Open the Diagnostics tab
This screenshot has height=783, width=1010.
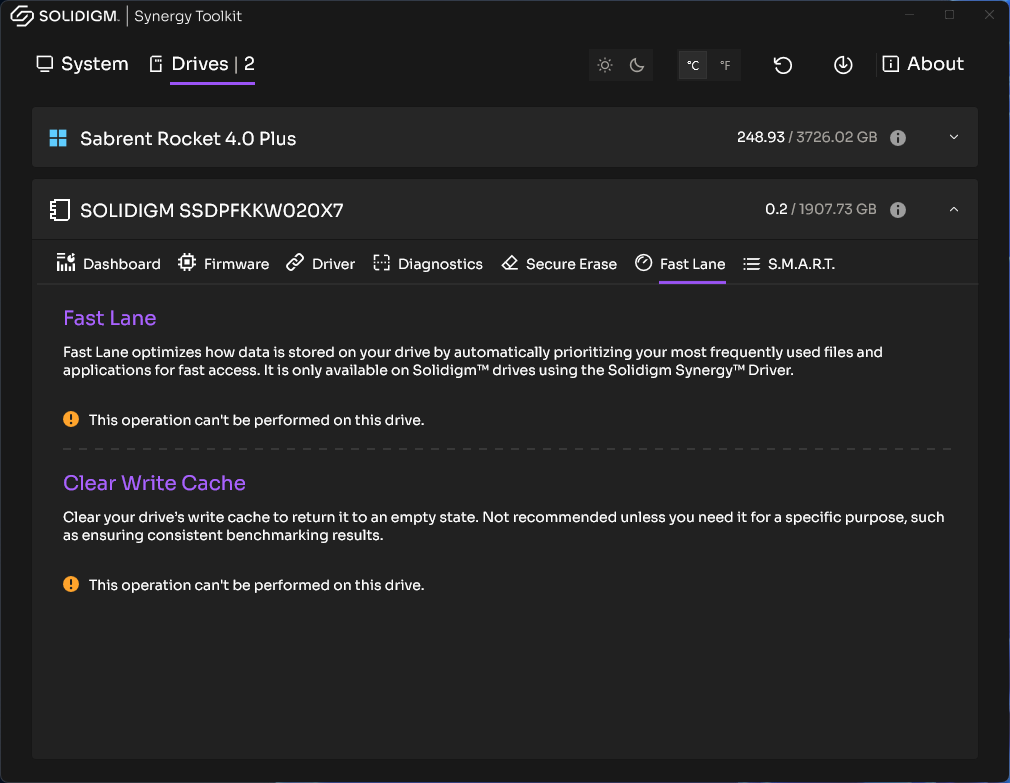click(x=428, y=263)
